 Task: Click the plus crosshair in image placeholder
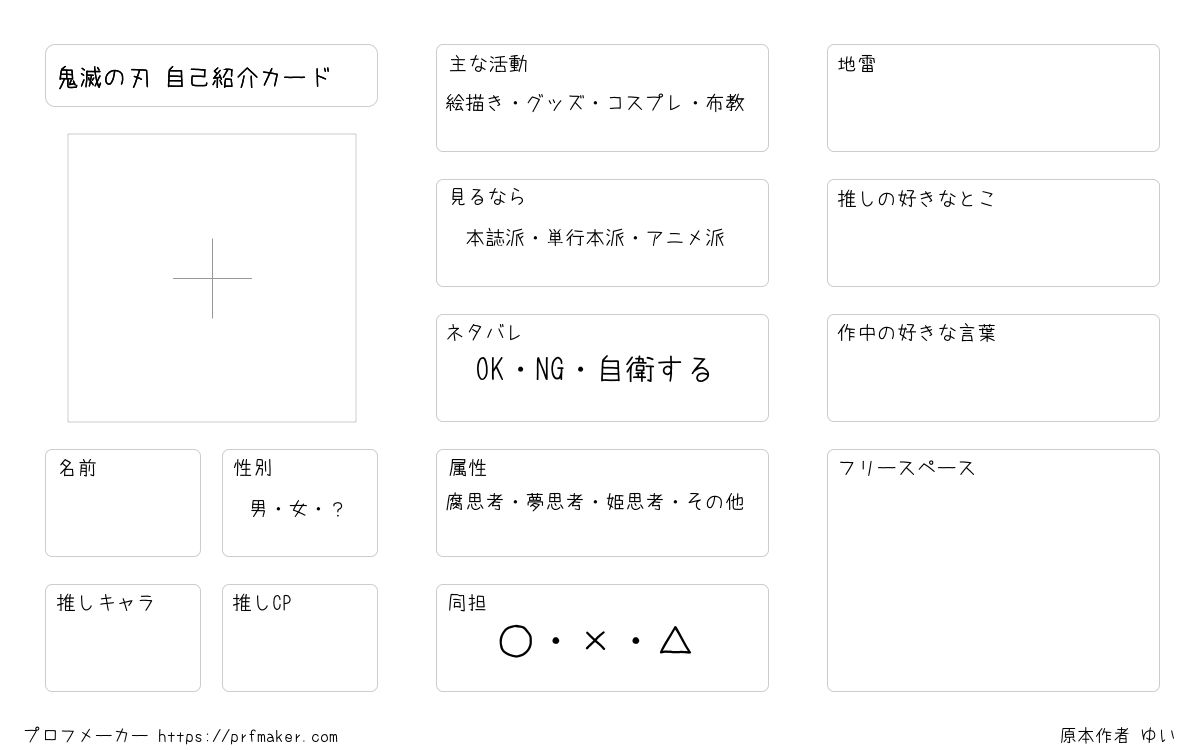pos(212,278)
